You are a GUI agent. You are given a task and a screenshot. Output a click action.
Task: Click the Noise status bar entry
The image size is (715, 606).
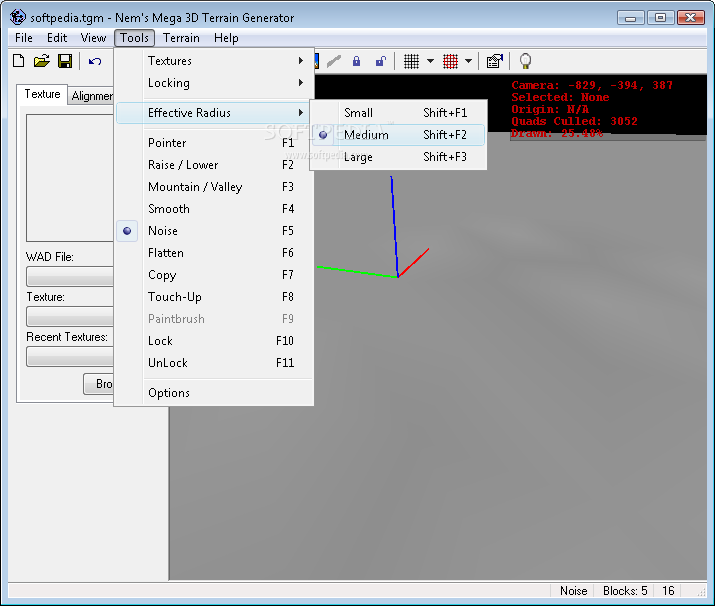pos(573,591)
